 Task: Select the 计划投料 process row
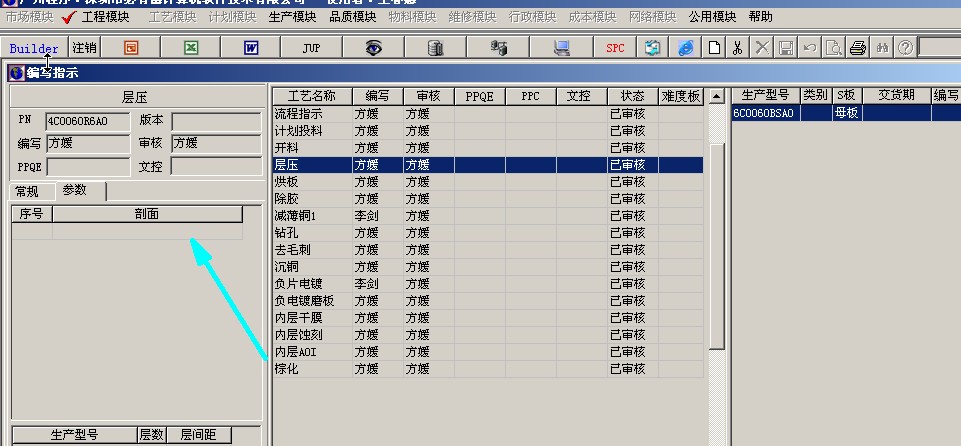(x=488, y=131)
